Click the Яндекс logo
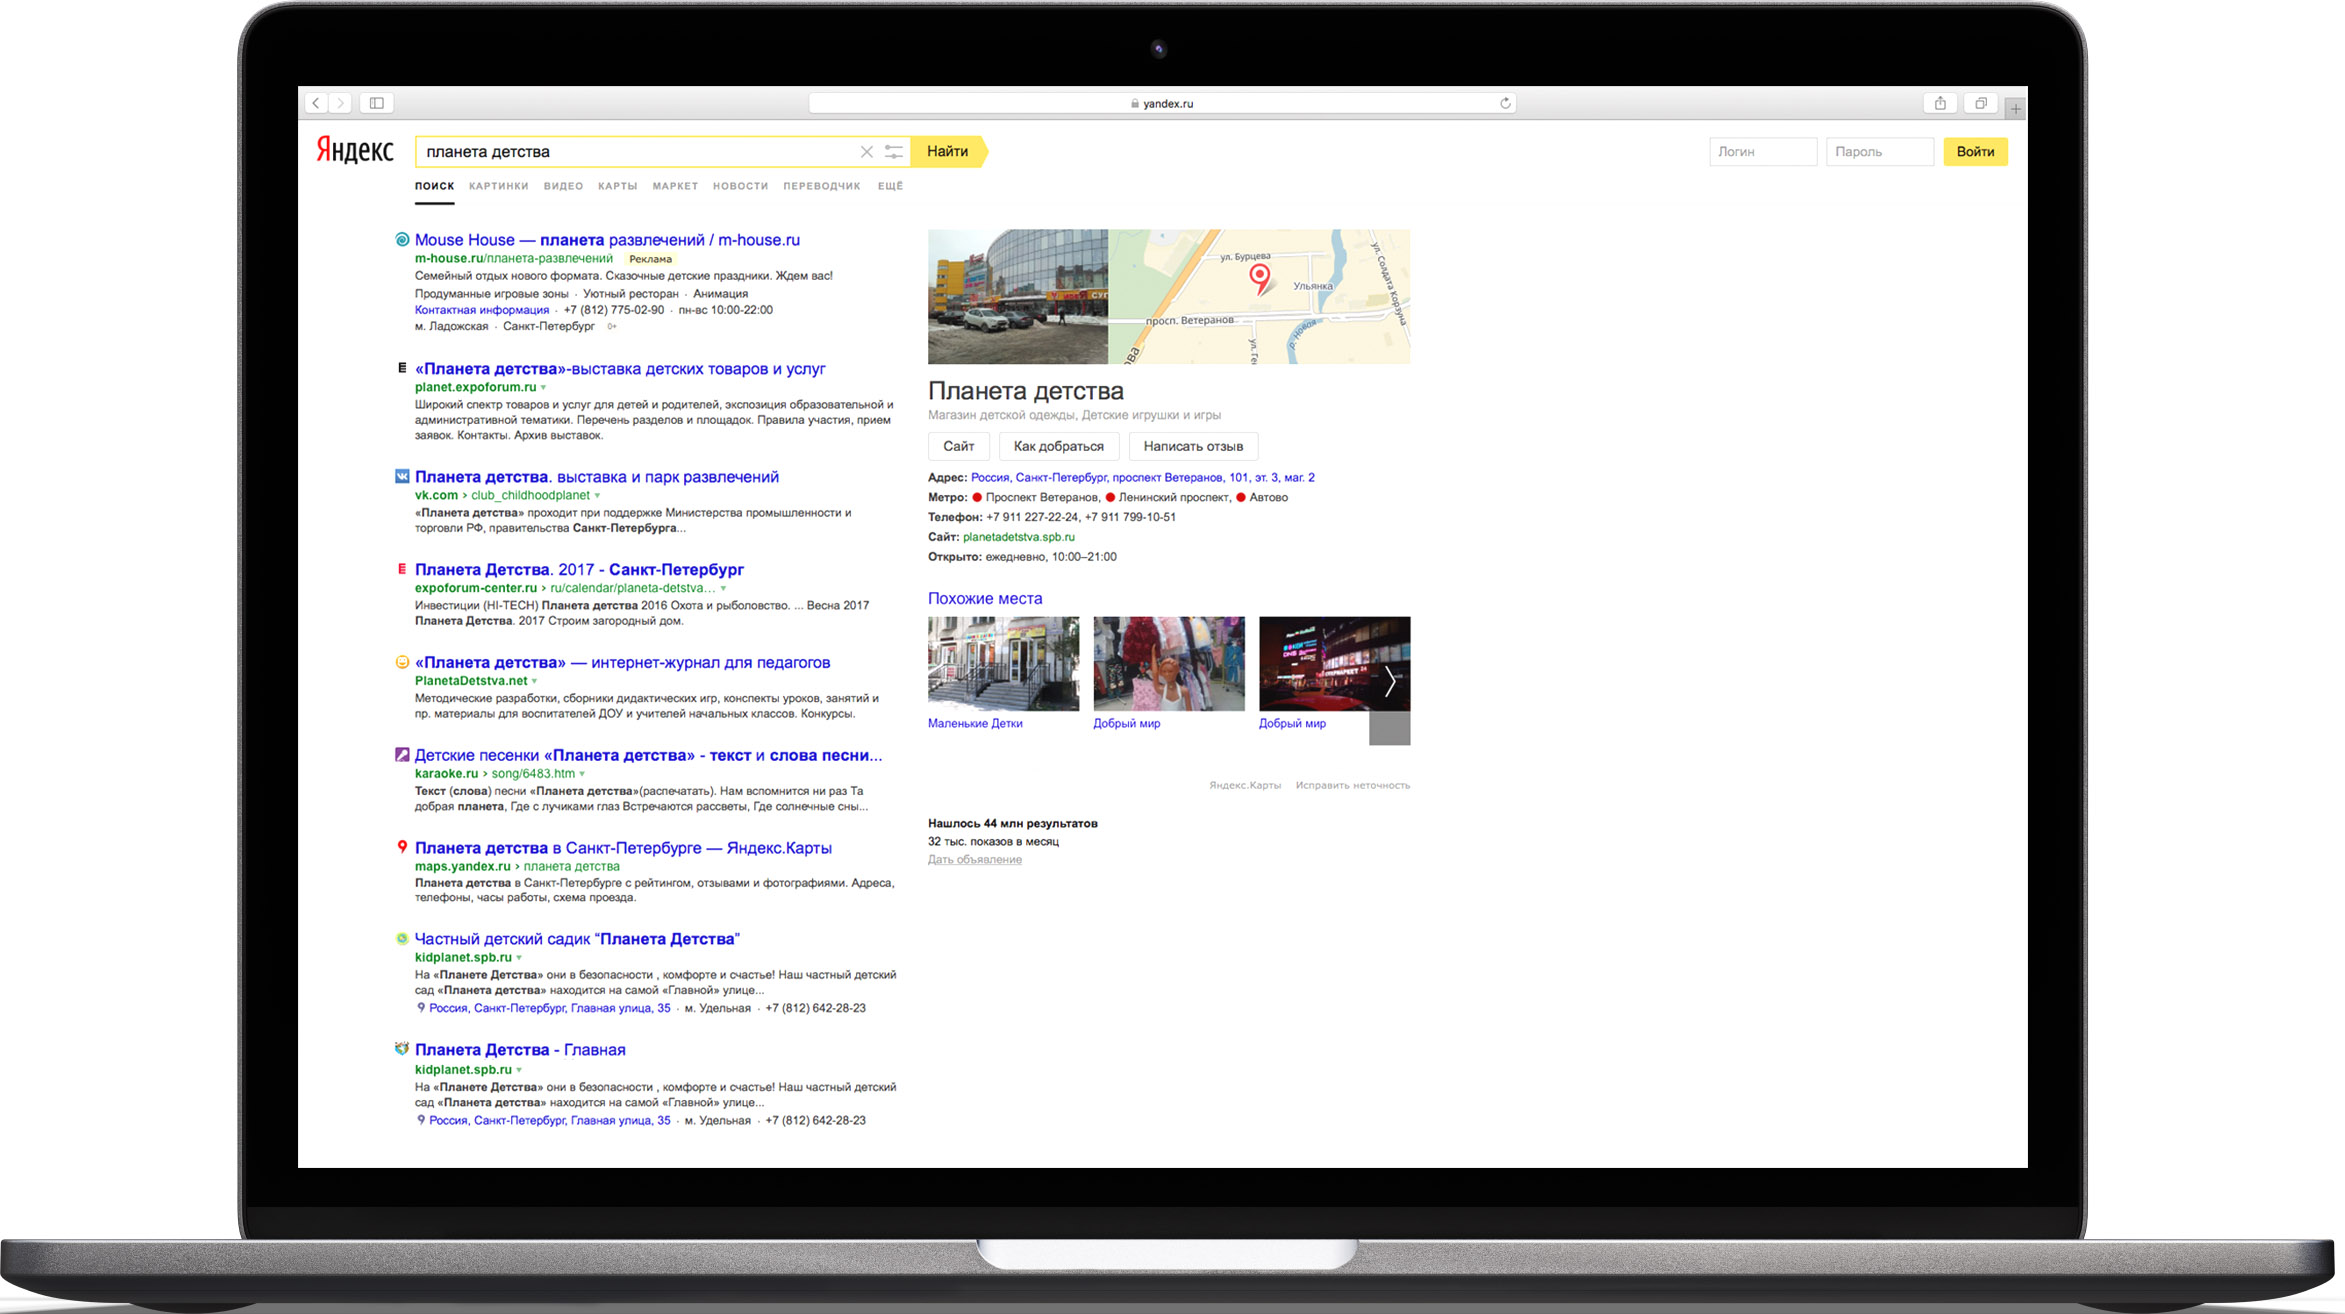This screenshot has width=2345, height=1314. pyautogui.click(x=355, y=151)
